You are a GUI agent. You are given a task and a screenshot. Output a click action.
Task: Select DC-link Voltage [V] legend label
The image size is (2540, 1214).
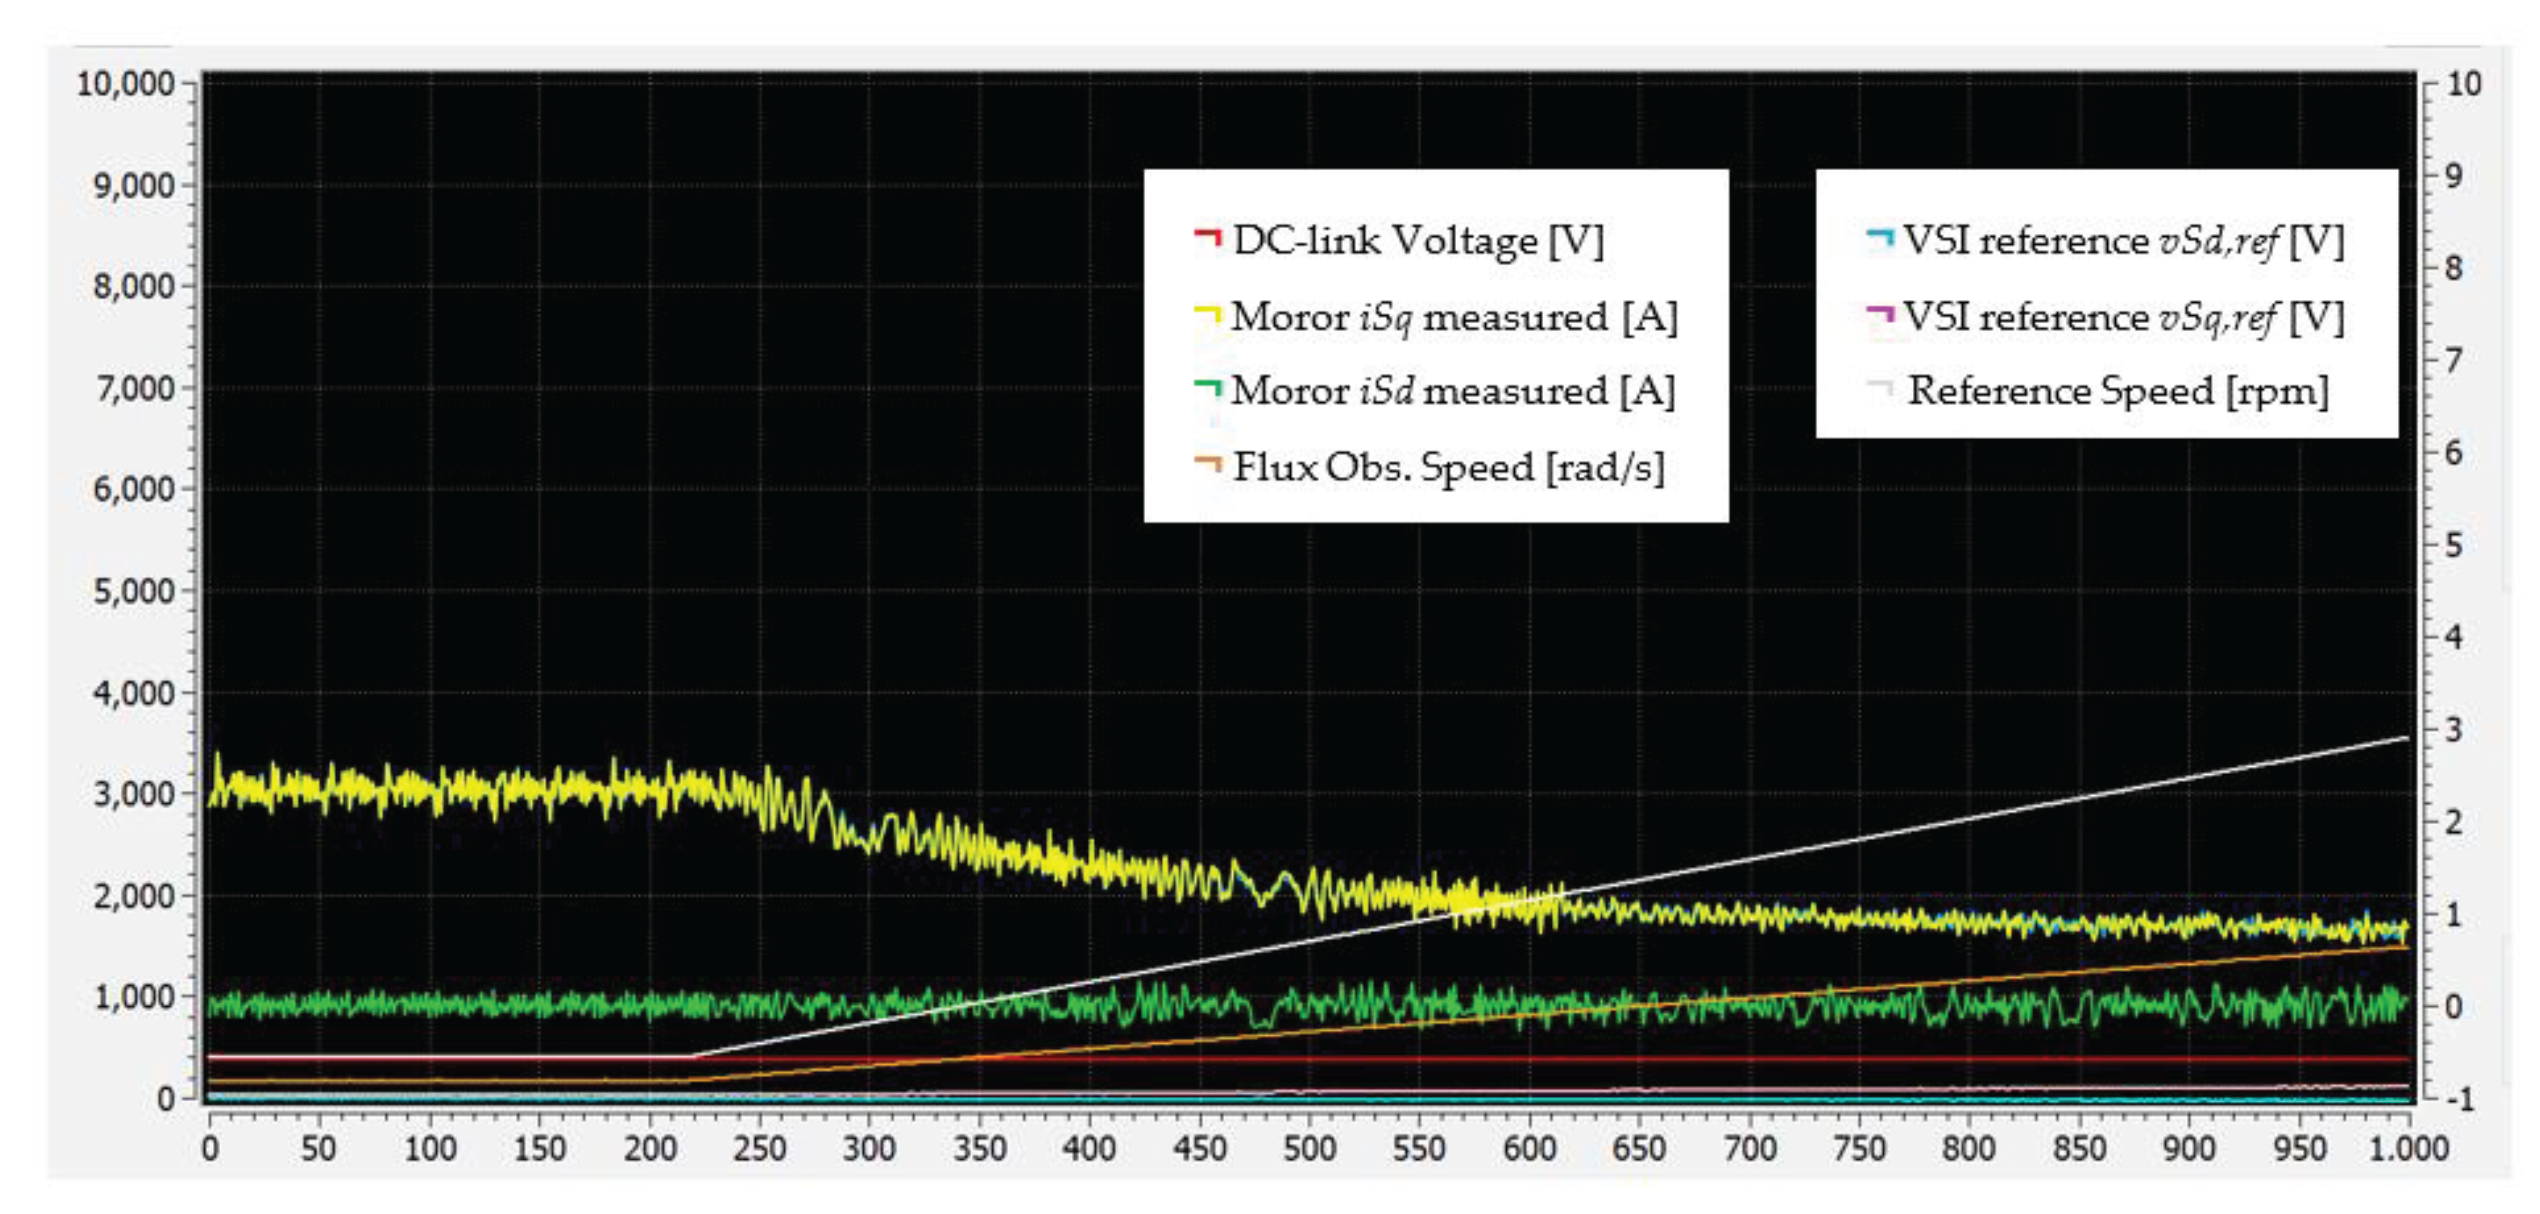click(1418, 241)
